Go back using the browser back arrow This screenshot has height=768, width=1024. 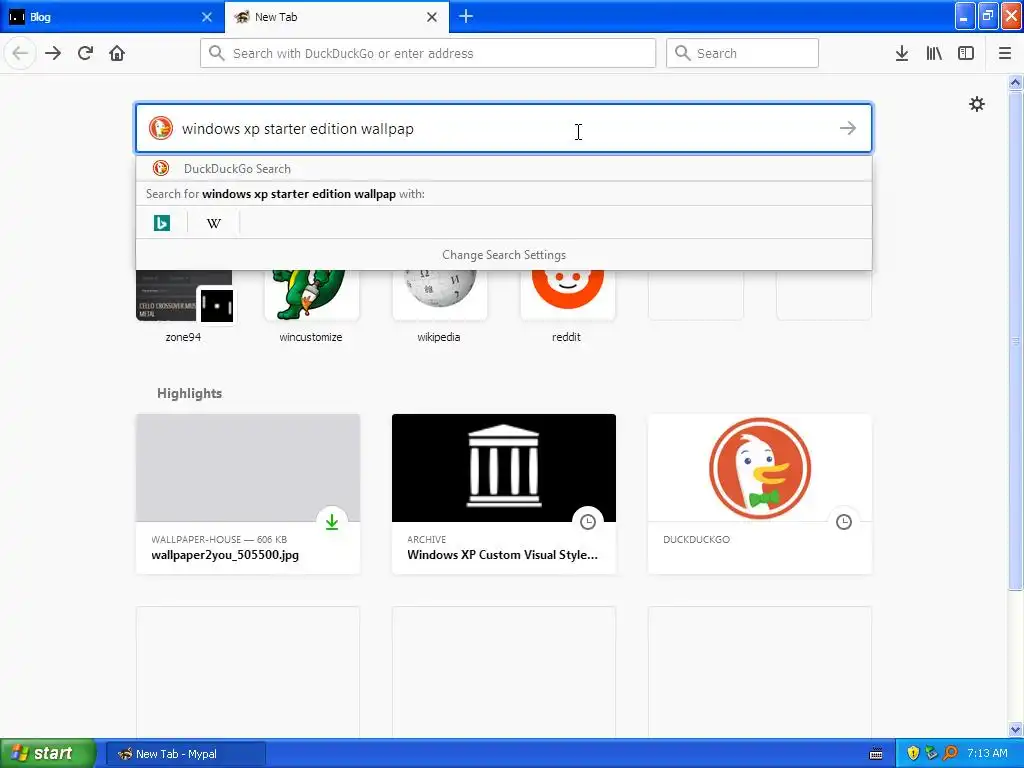20,53
